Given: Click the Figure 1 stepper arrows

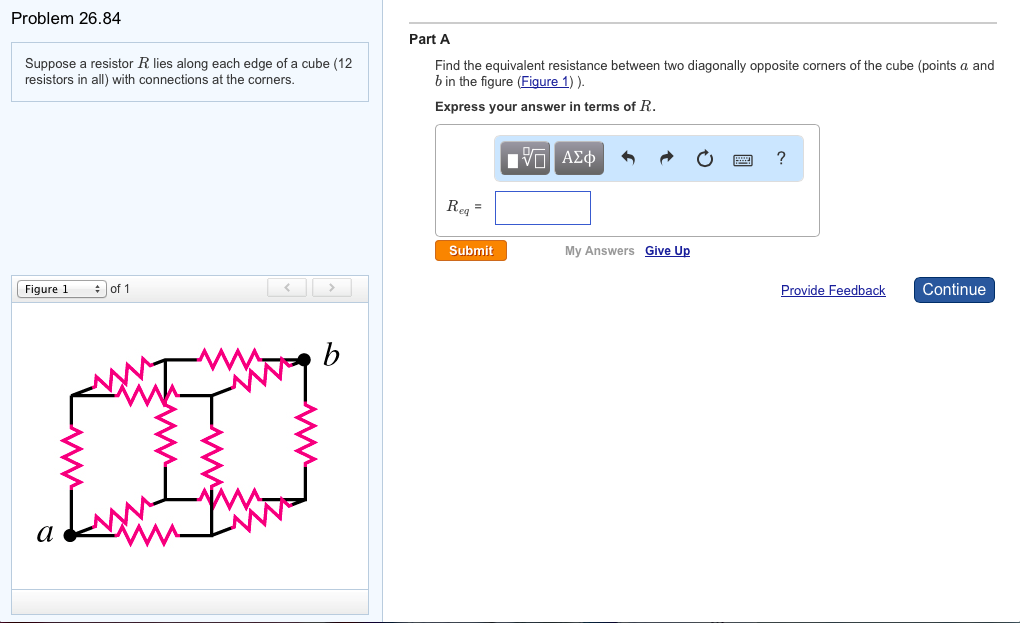Looking at the screenshot, I should pos(98,288).
